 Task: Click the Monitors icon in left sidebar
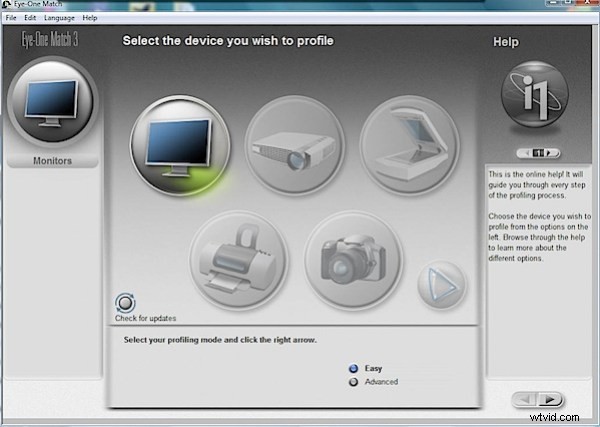[53, 102]
